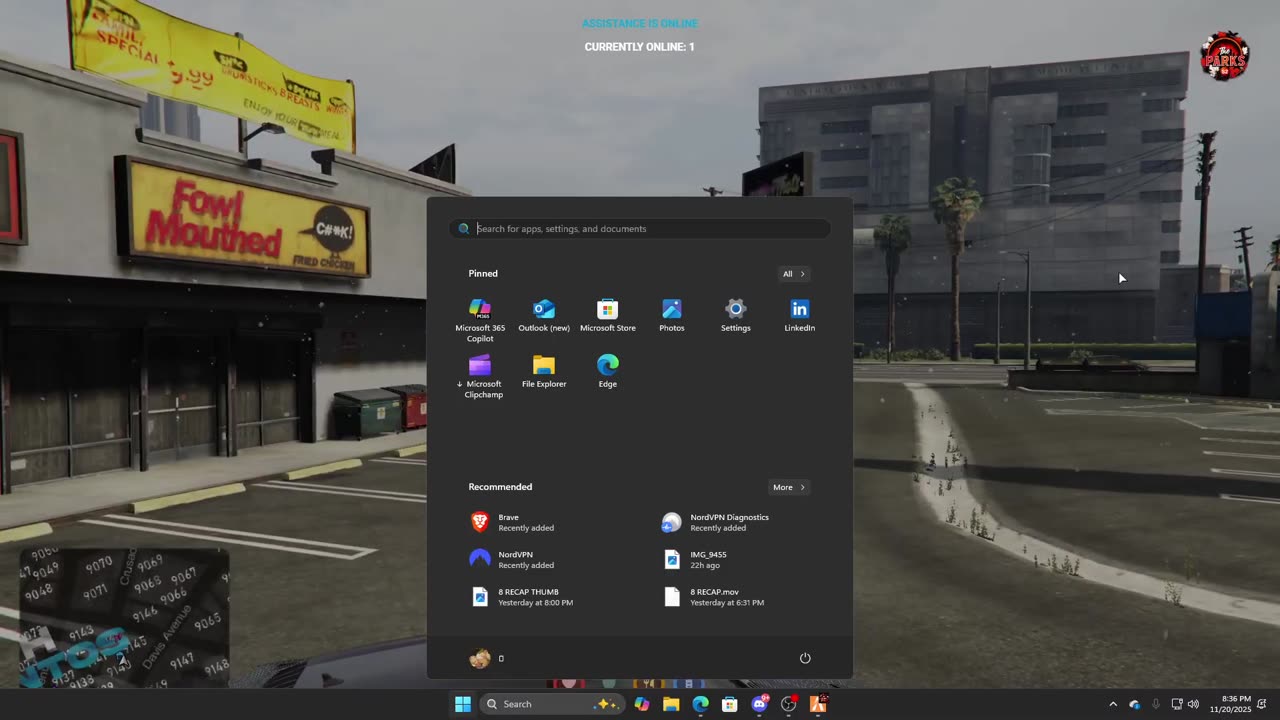The width and height of the screenshot is (1280, 720).
Task: Open Microsoft Edge on the taskbar
Action: 700,704
